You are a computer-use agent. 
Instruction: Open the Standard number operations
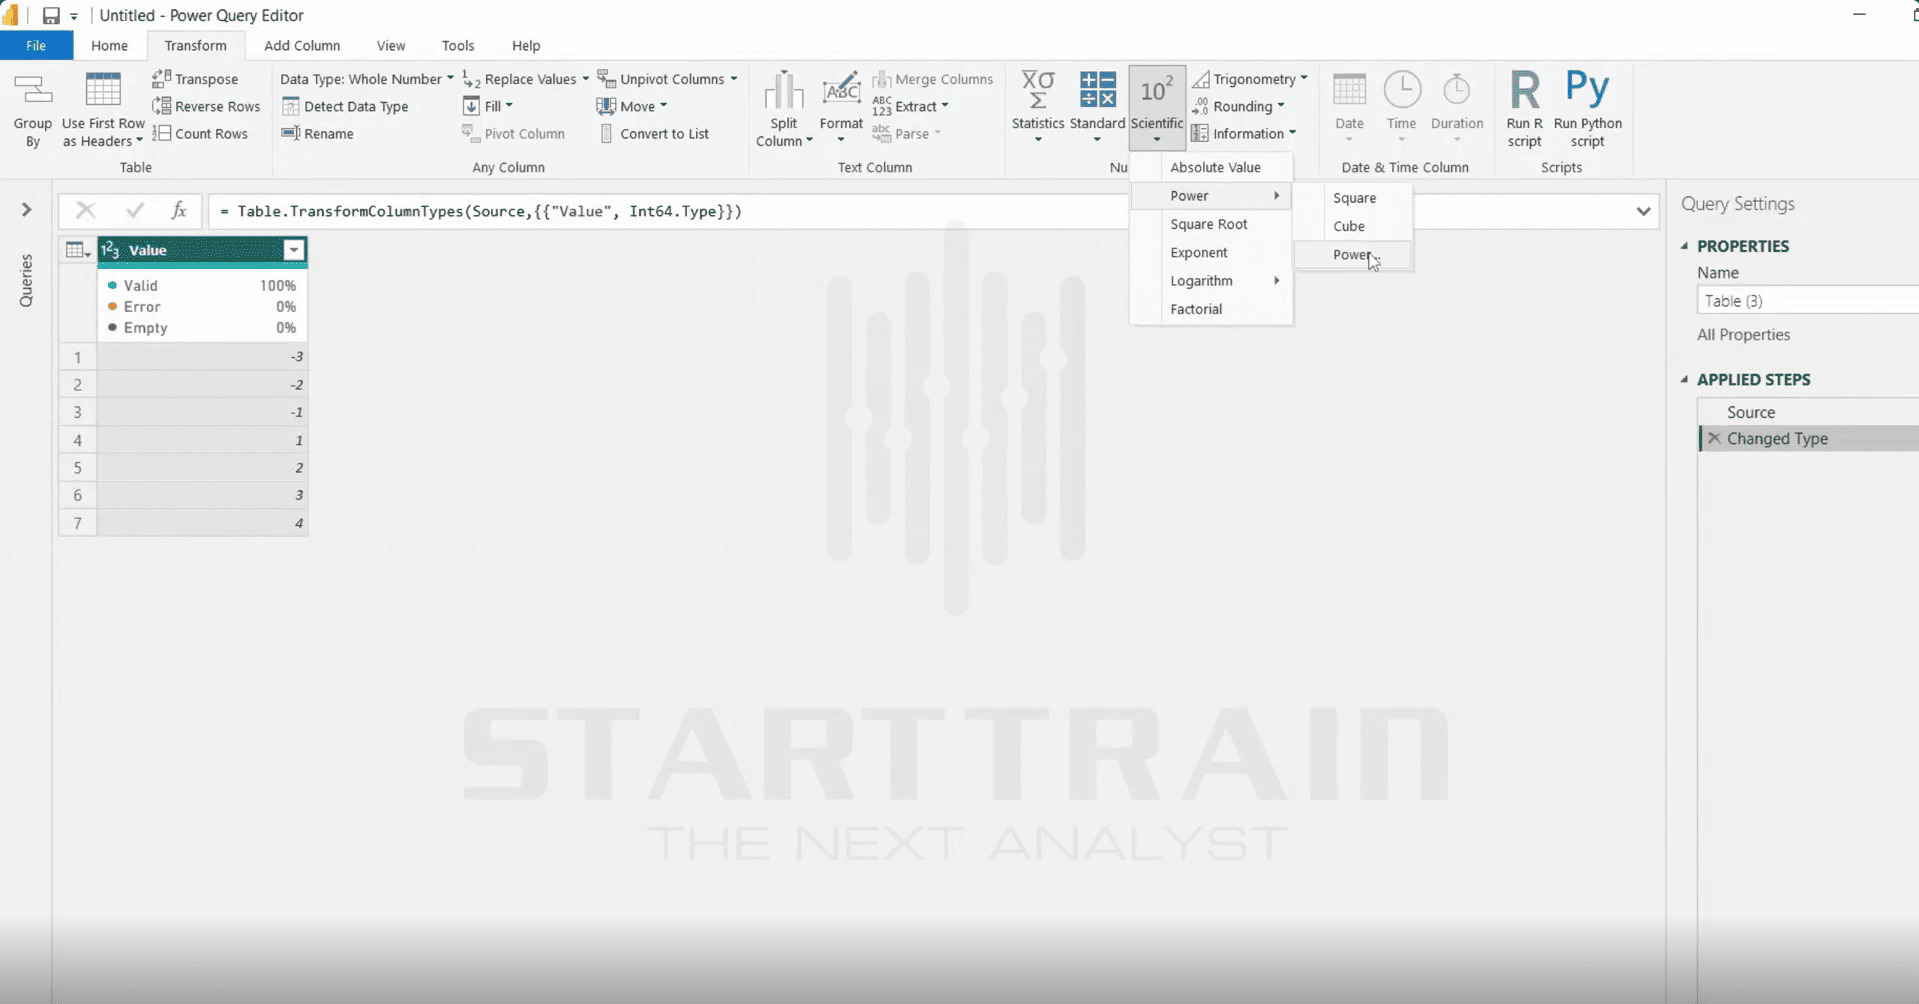tap(1097, 108)
